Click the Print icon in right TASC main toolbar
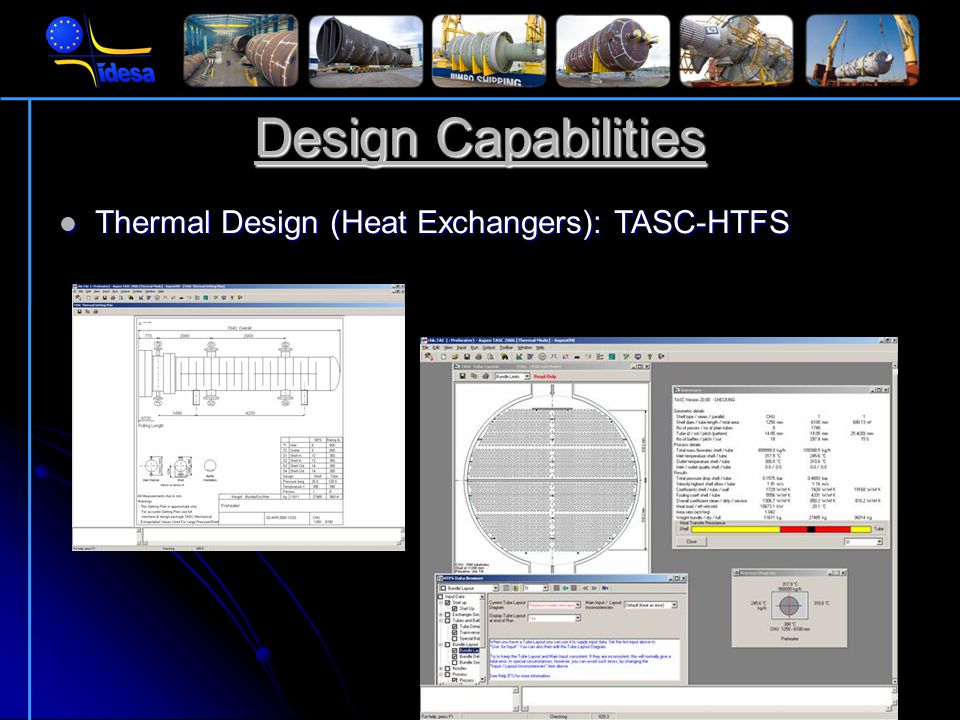The image size is (960, 720). click(x=479, y=356)
